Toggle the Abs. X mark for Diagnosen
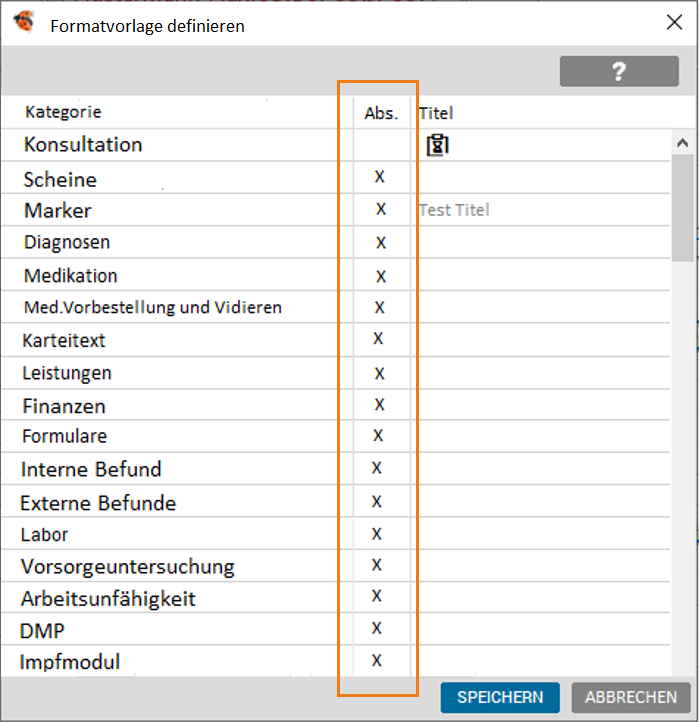 click(x=381, y=242)
